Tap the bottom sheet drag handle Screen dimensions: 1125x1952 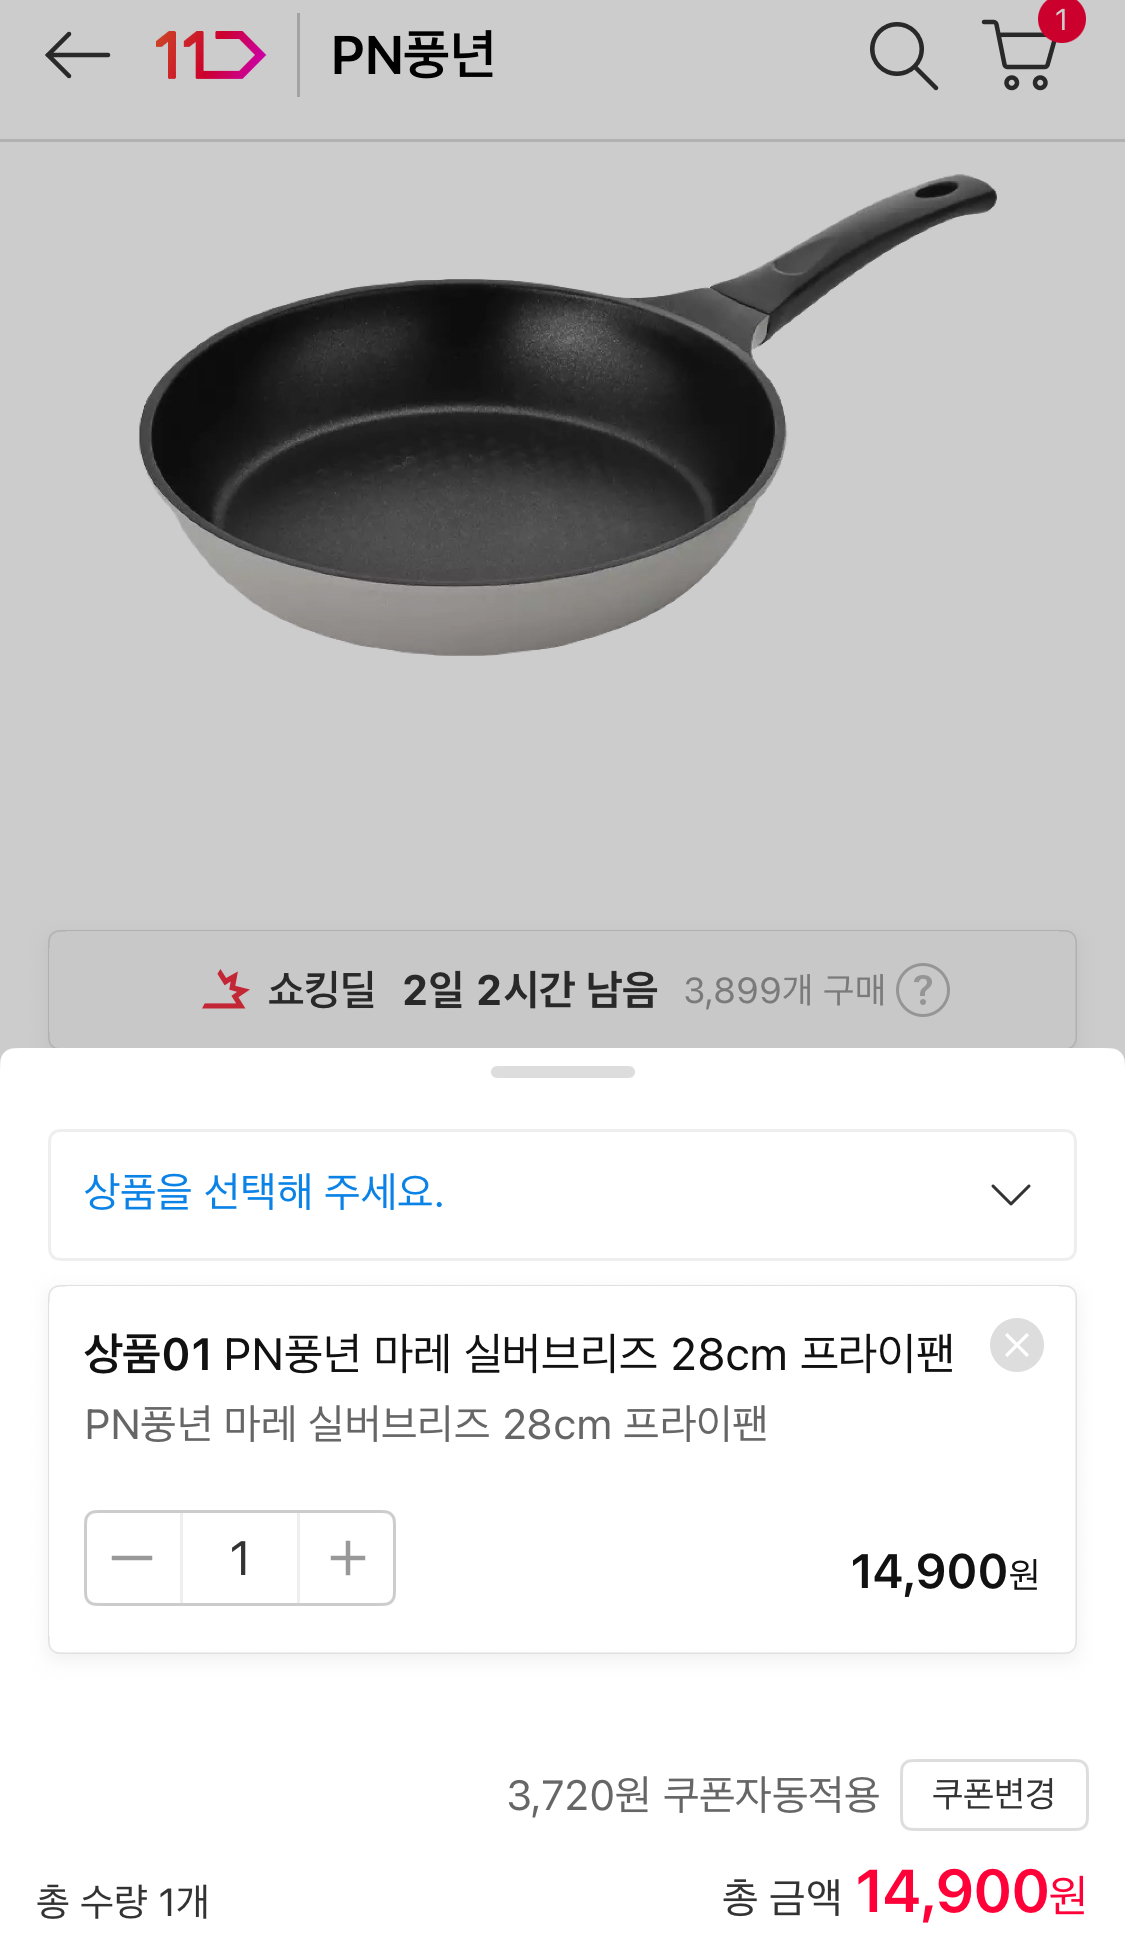562,1072
